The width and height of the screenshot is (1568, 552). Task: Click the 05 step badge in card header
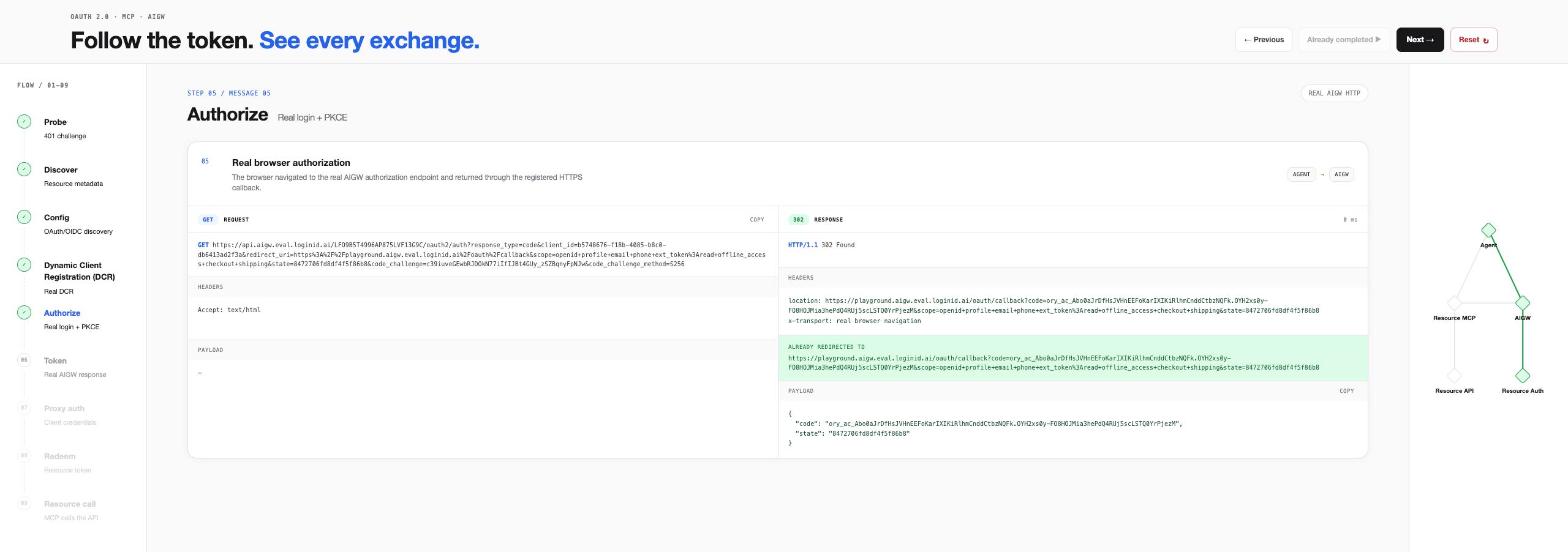pos(205,161)
